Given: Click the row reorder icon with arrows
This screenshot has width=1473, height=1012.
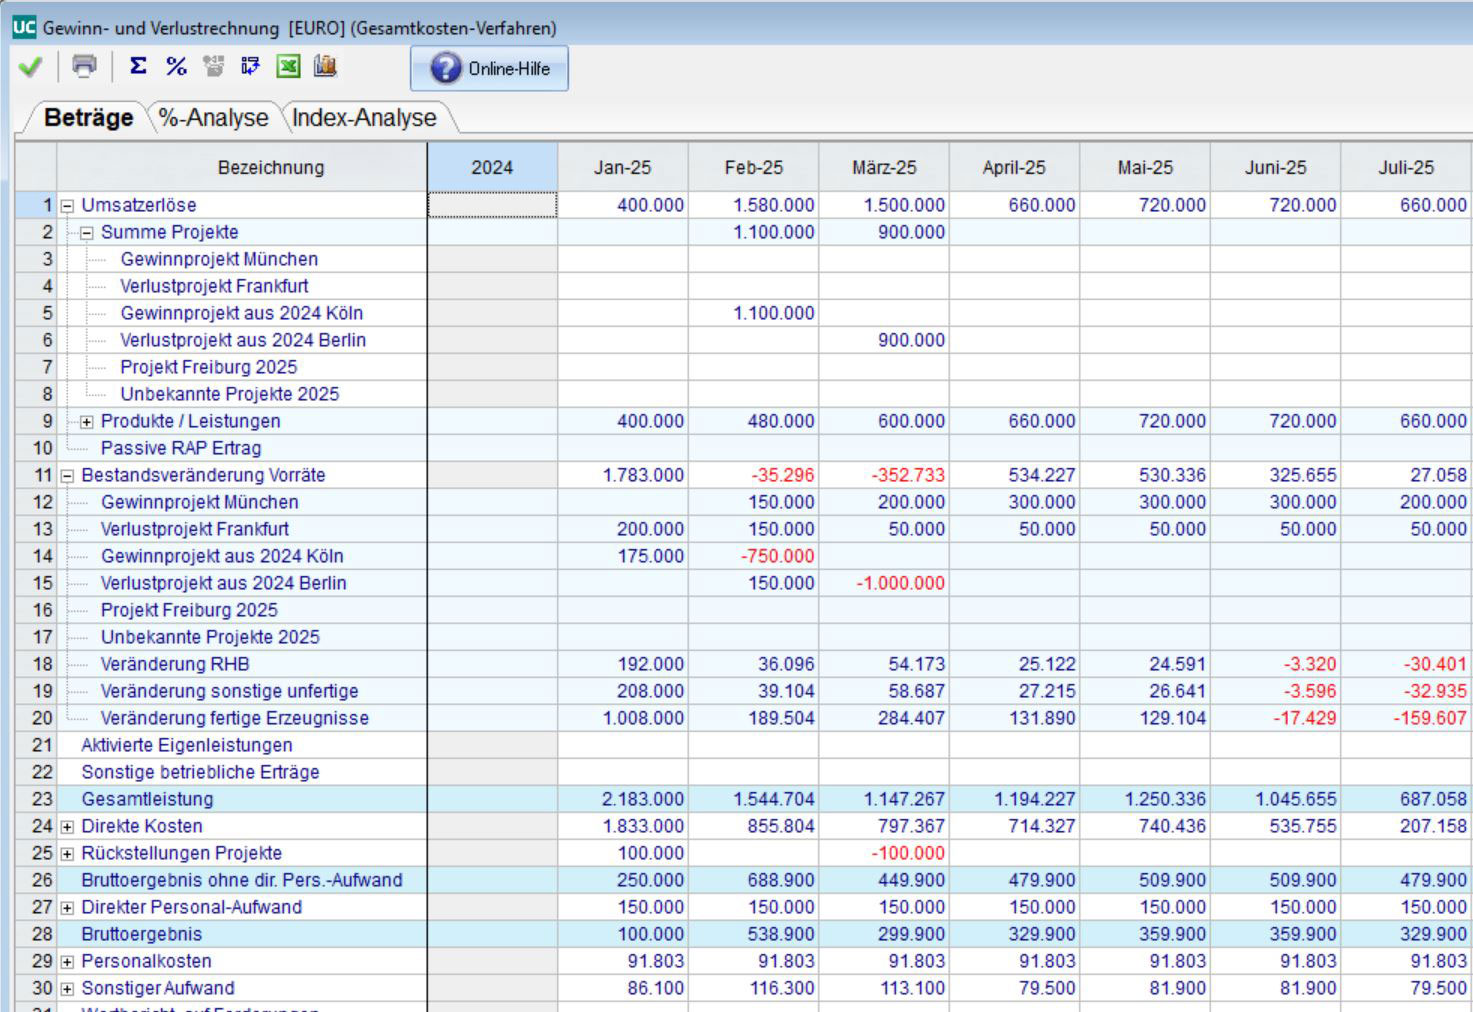Looking at the screenshot, I should (x=250, y=67).
